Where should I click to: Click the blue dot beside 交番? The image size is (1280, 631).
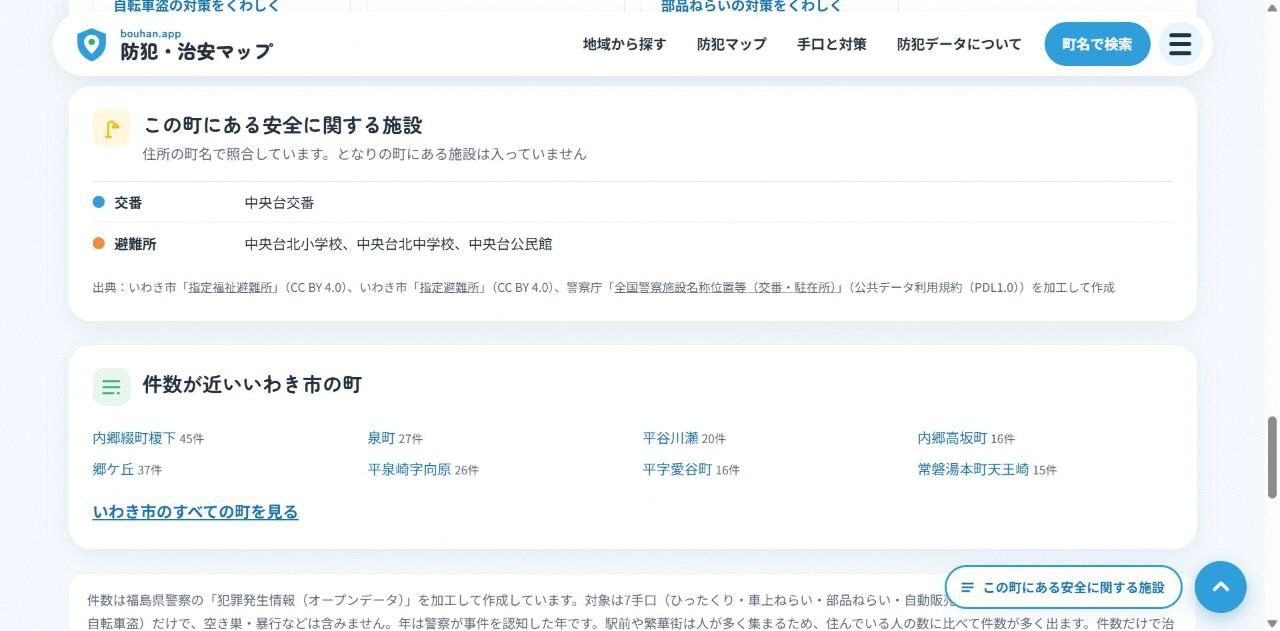click(99, 202)
